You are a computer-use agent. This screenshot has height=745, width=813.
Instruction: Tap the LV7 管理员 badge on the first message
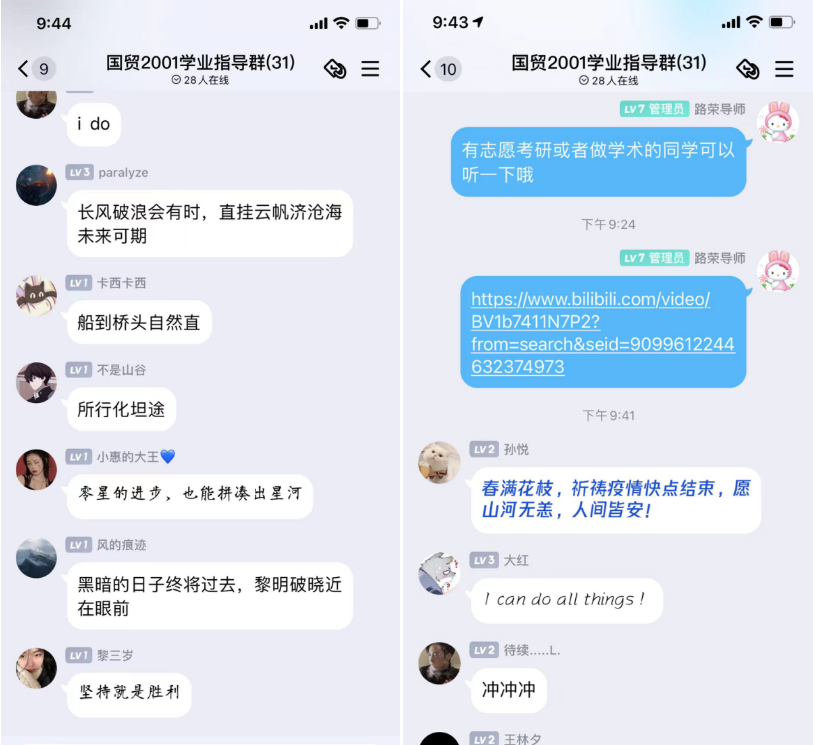[x=654, y=109]
